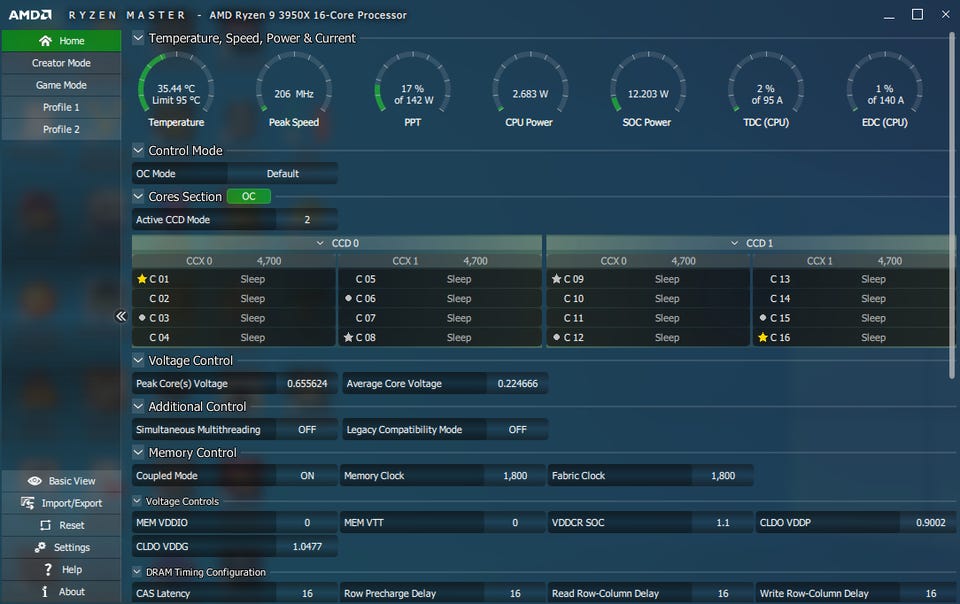Click the Reset icon in sidebar
The width and height of the screenshot is (960, 604).
coord(45,525)
